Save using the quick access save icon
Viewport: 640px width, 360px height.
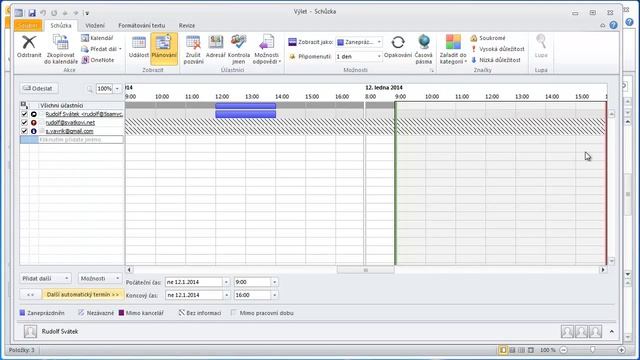coord(32,13)
